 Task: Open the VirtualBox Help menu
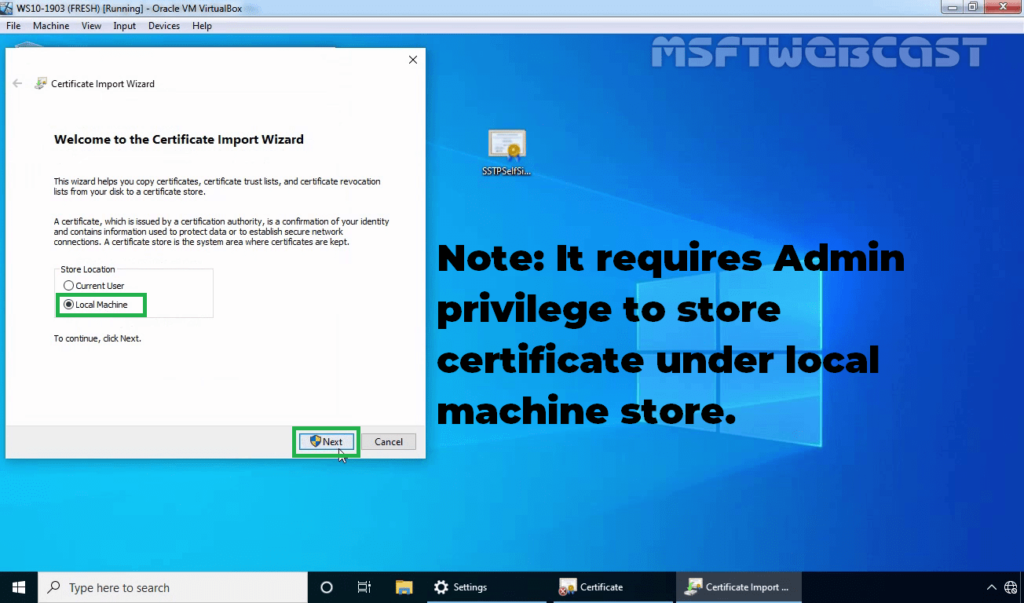(202, 25)
